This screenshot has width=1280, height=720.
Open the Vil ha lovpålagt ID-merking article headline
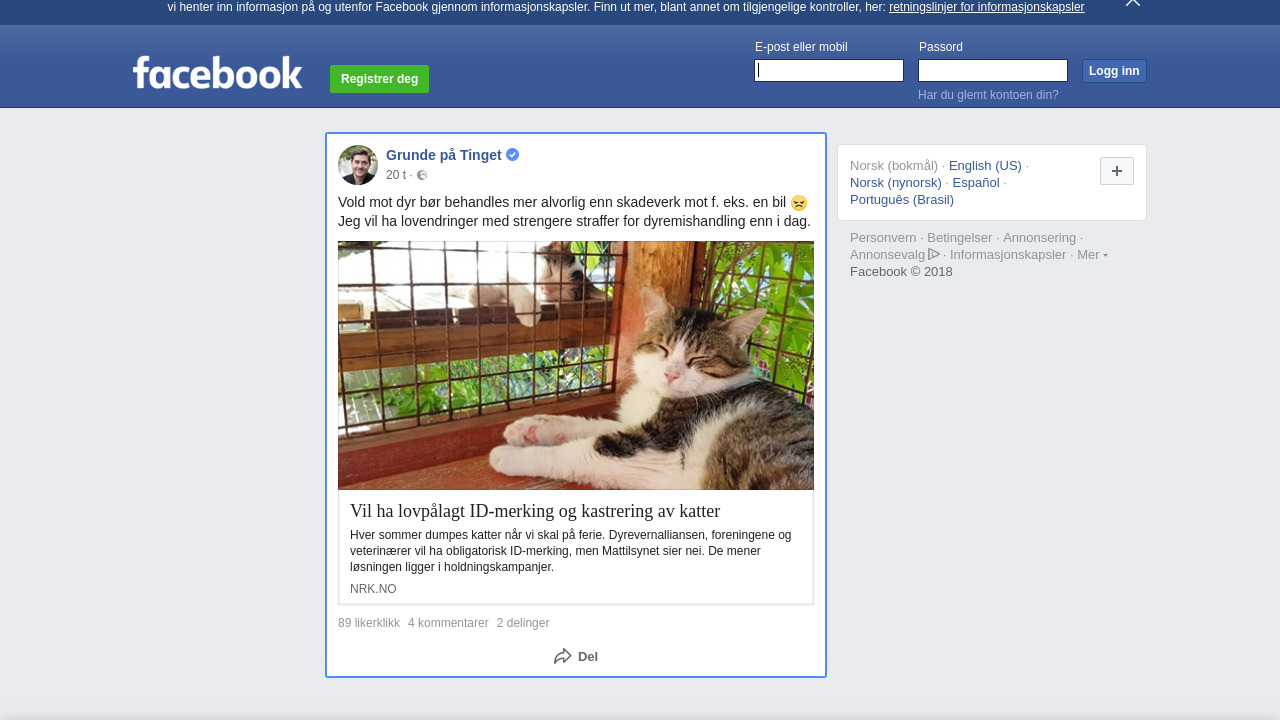[x=535, y=511]
